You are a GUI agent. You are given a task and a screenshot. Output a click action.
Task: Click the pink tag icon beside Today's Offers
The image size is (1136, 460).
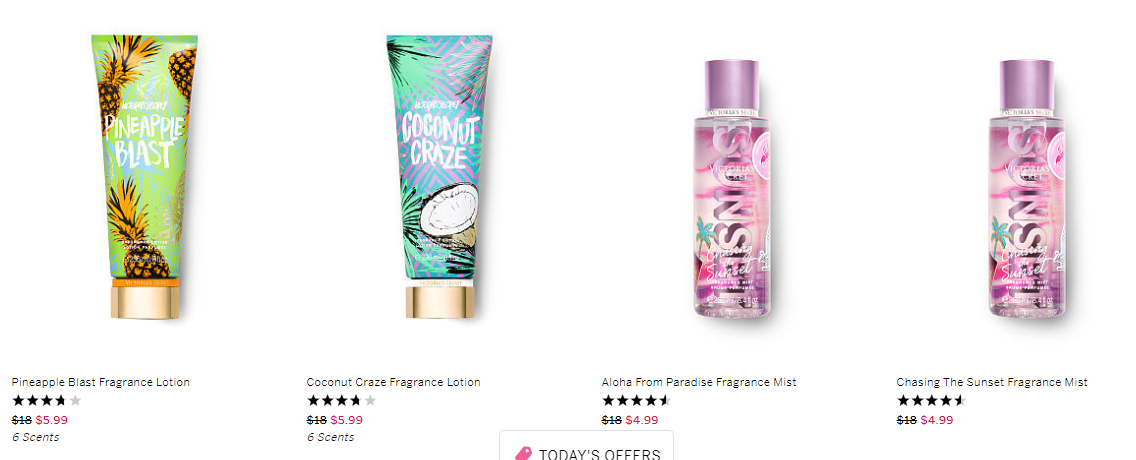pyautogui.click(x=523, y=454)
